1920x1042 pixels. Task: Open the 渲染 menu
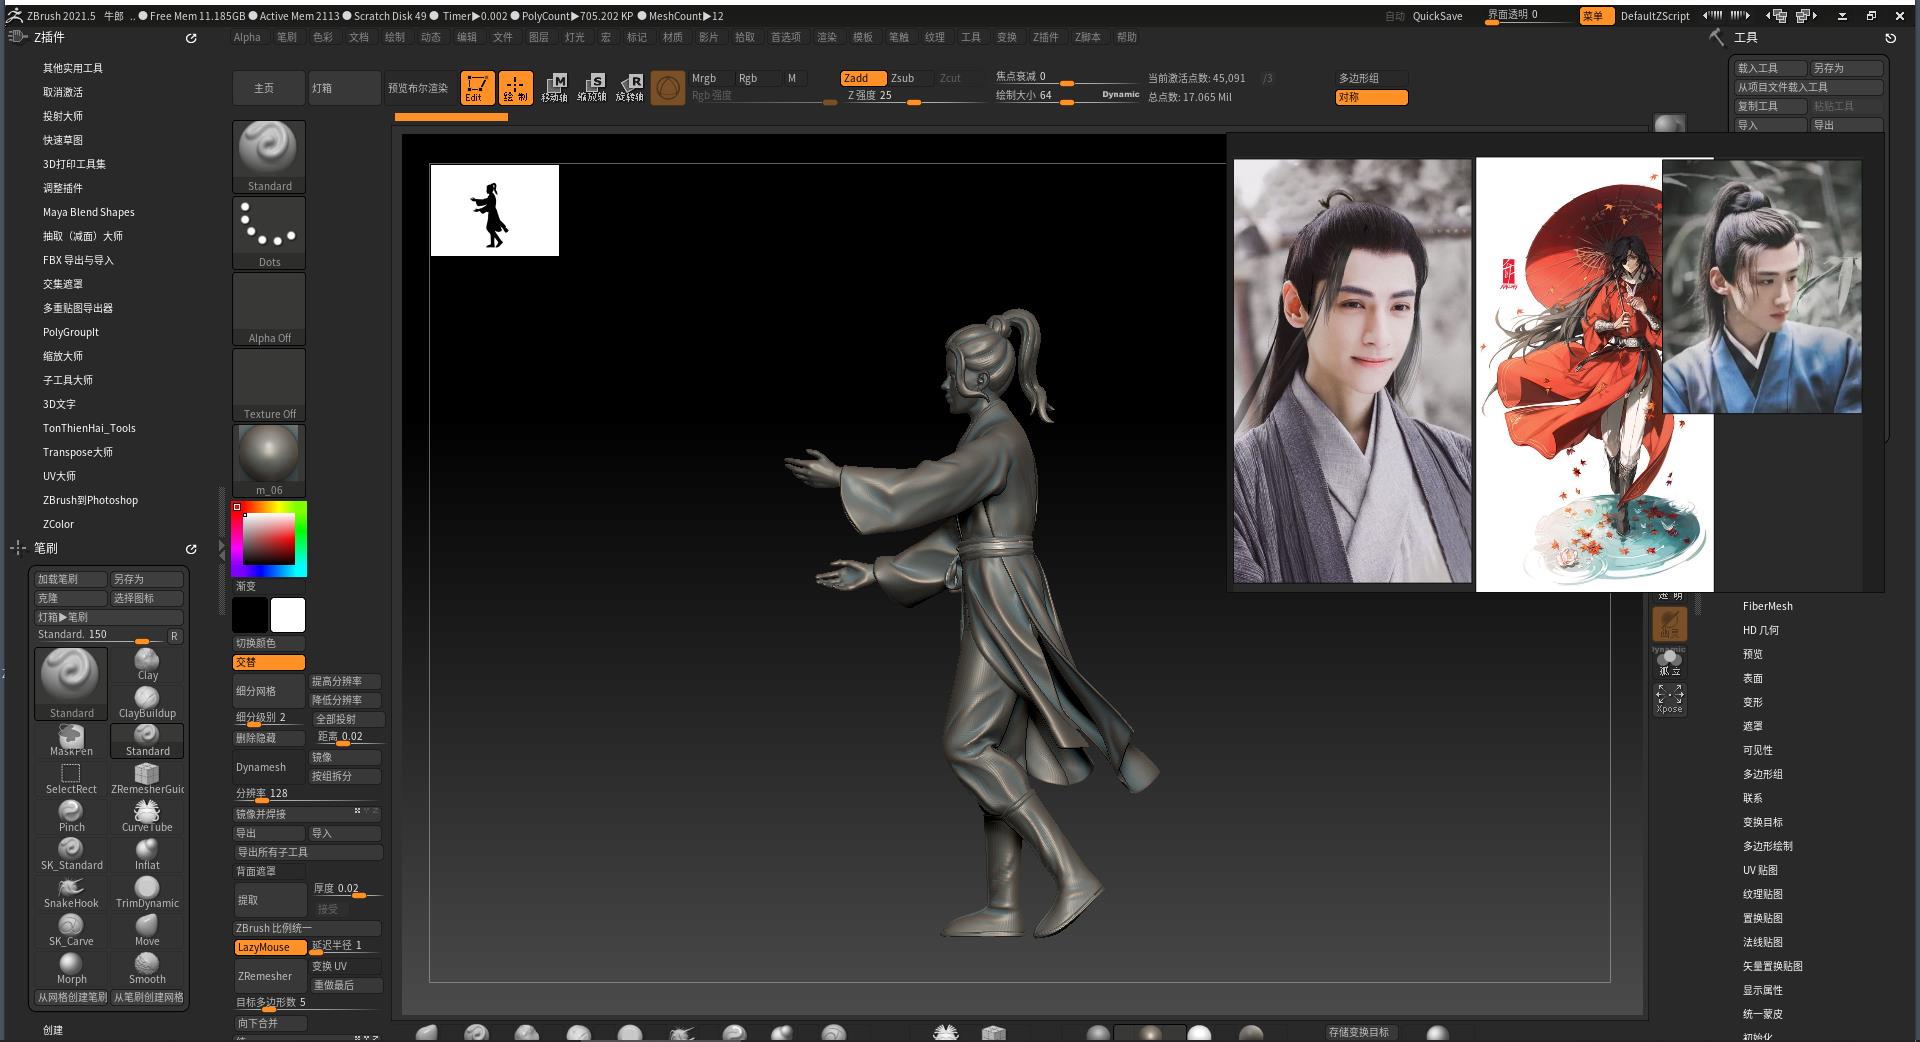[x=826, y=37]
